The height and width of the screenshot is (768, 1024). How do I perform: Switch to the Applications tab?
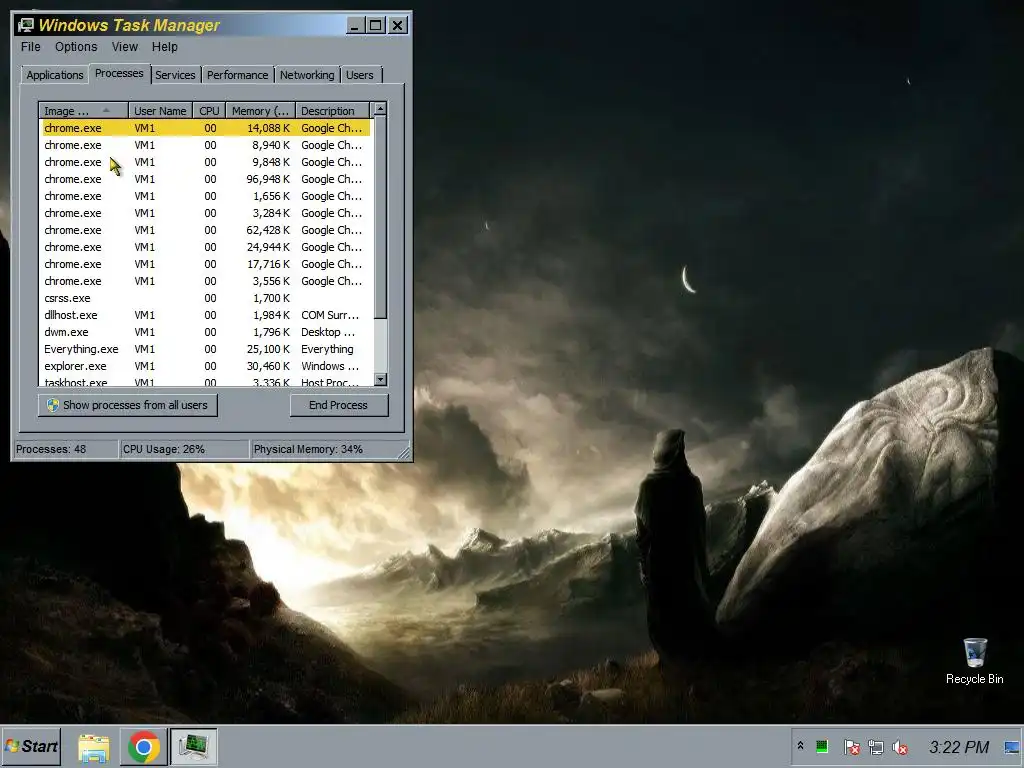pyautogui.click(x=55, y=75)
